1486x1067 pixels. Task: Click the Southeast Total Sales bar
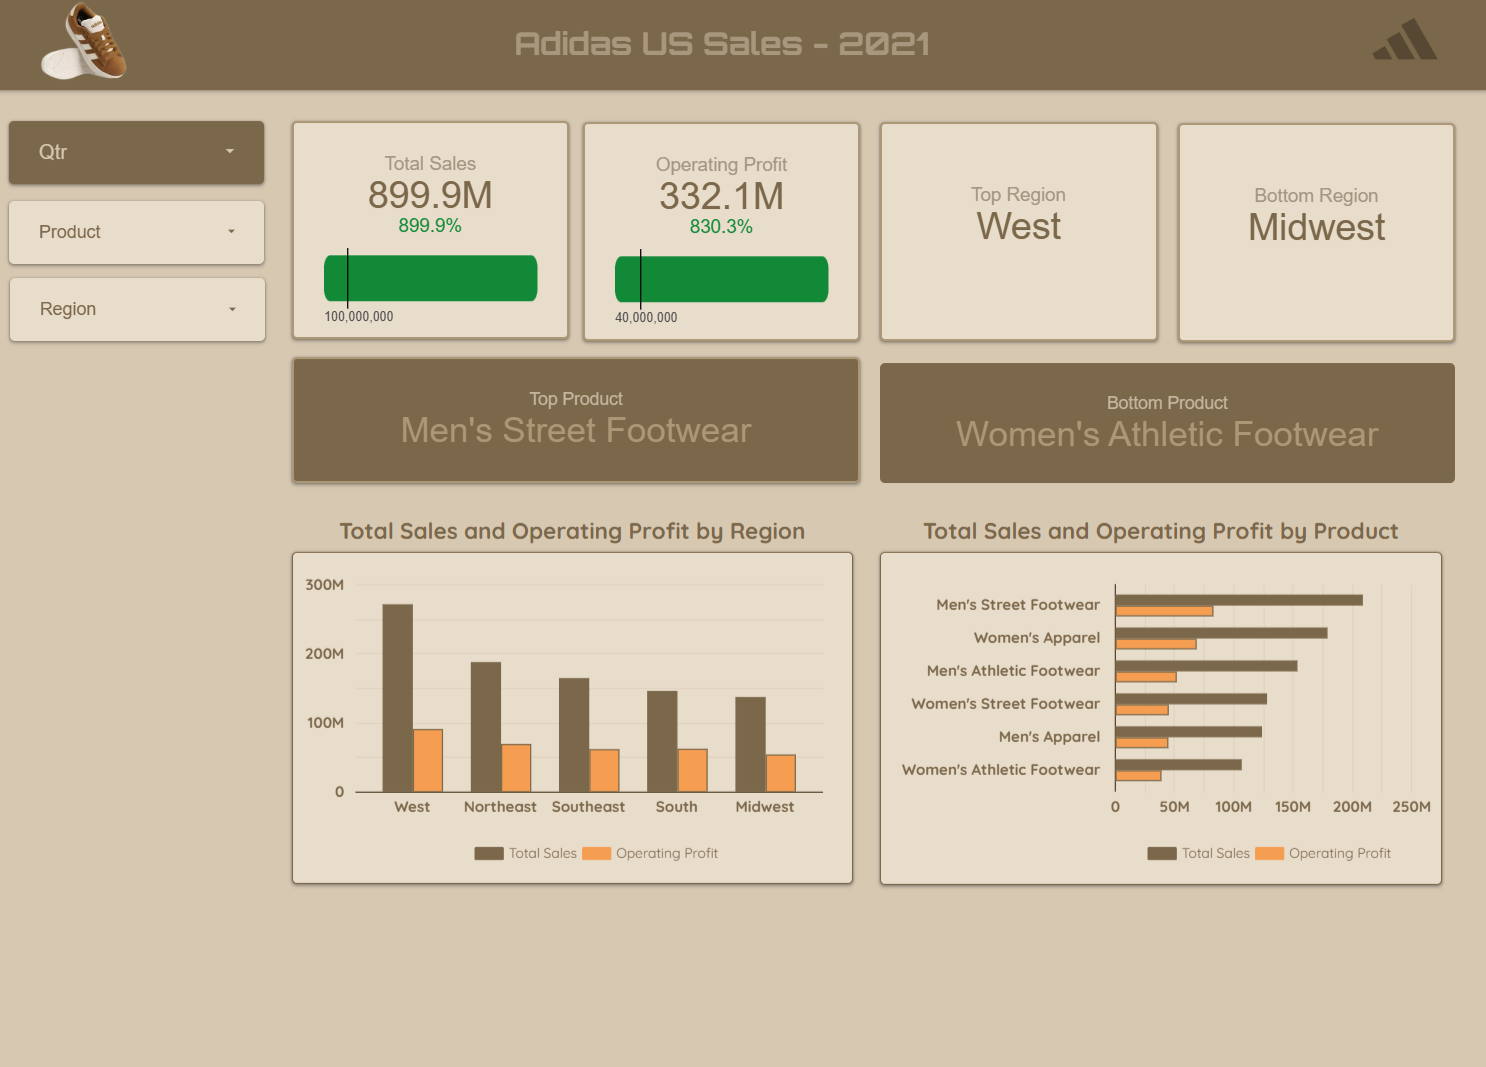pyautogui.click(x=574, y=735)
